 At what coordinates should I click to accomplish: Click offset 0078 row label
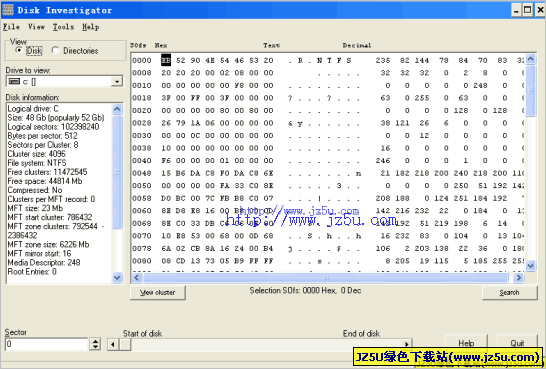click(x=142, y=248)
